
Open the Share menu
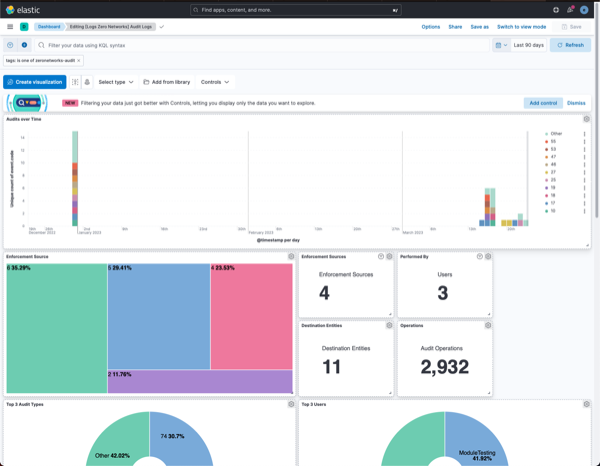tap(455, 27)
